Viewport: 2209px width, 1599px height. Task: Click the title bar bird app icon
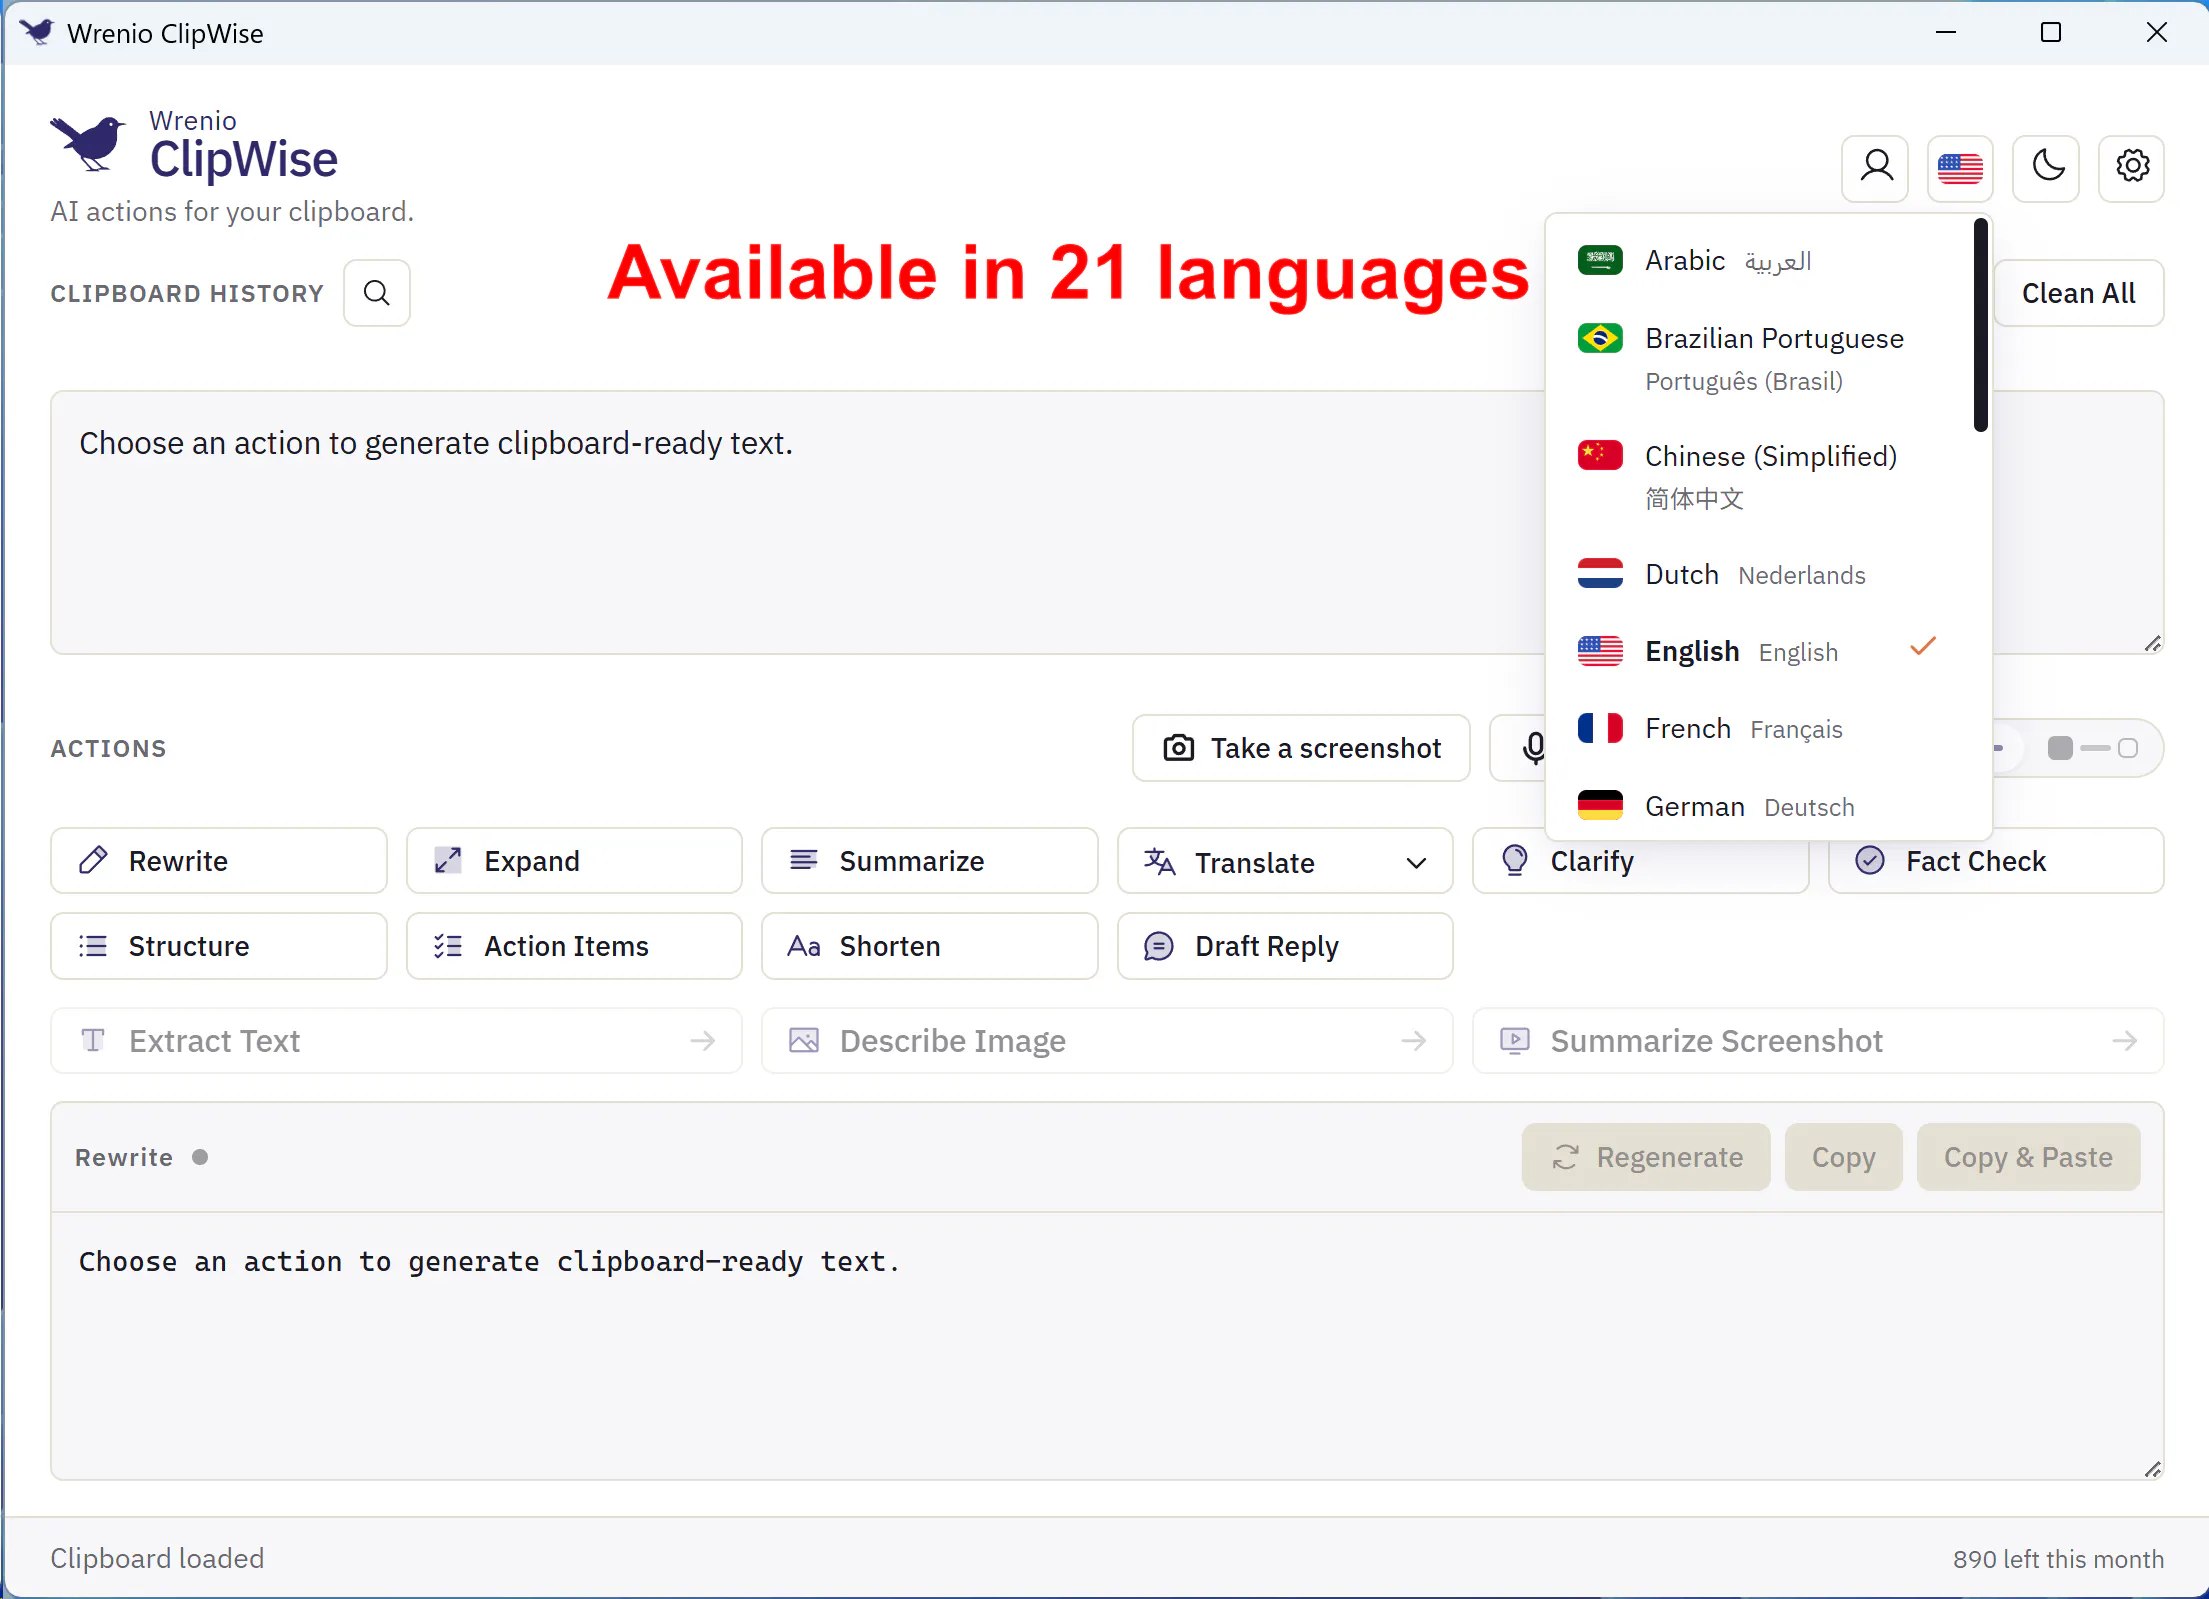click(x=37, y=32)
